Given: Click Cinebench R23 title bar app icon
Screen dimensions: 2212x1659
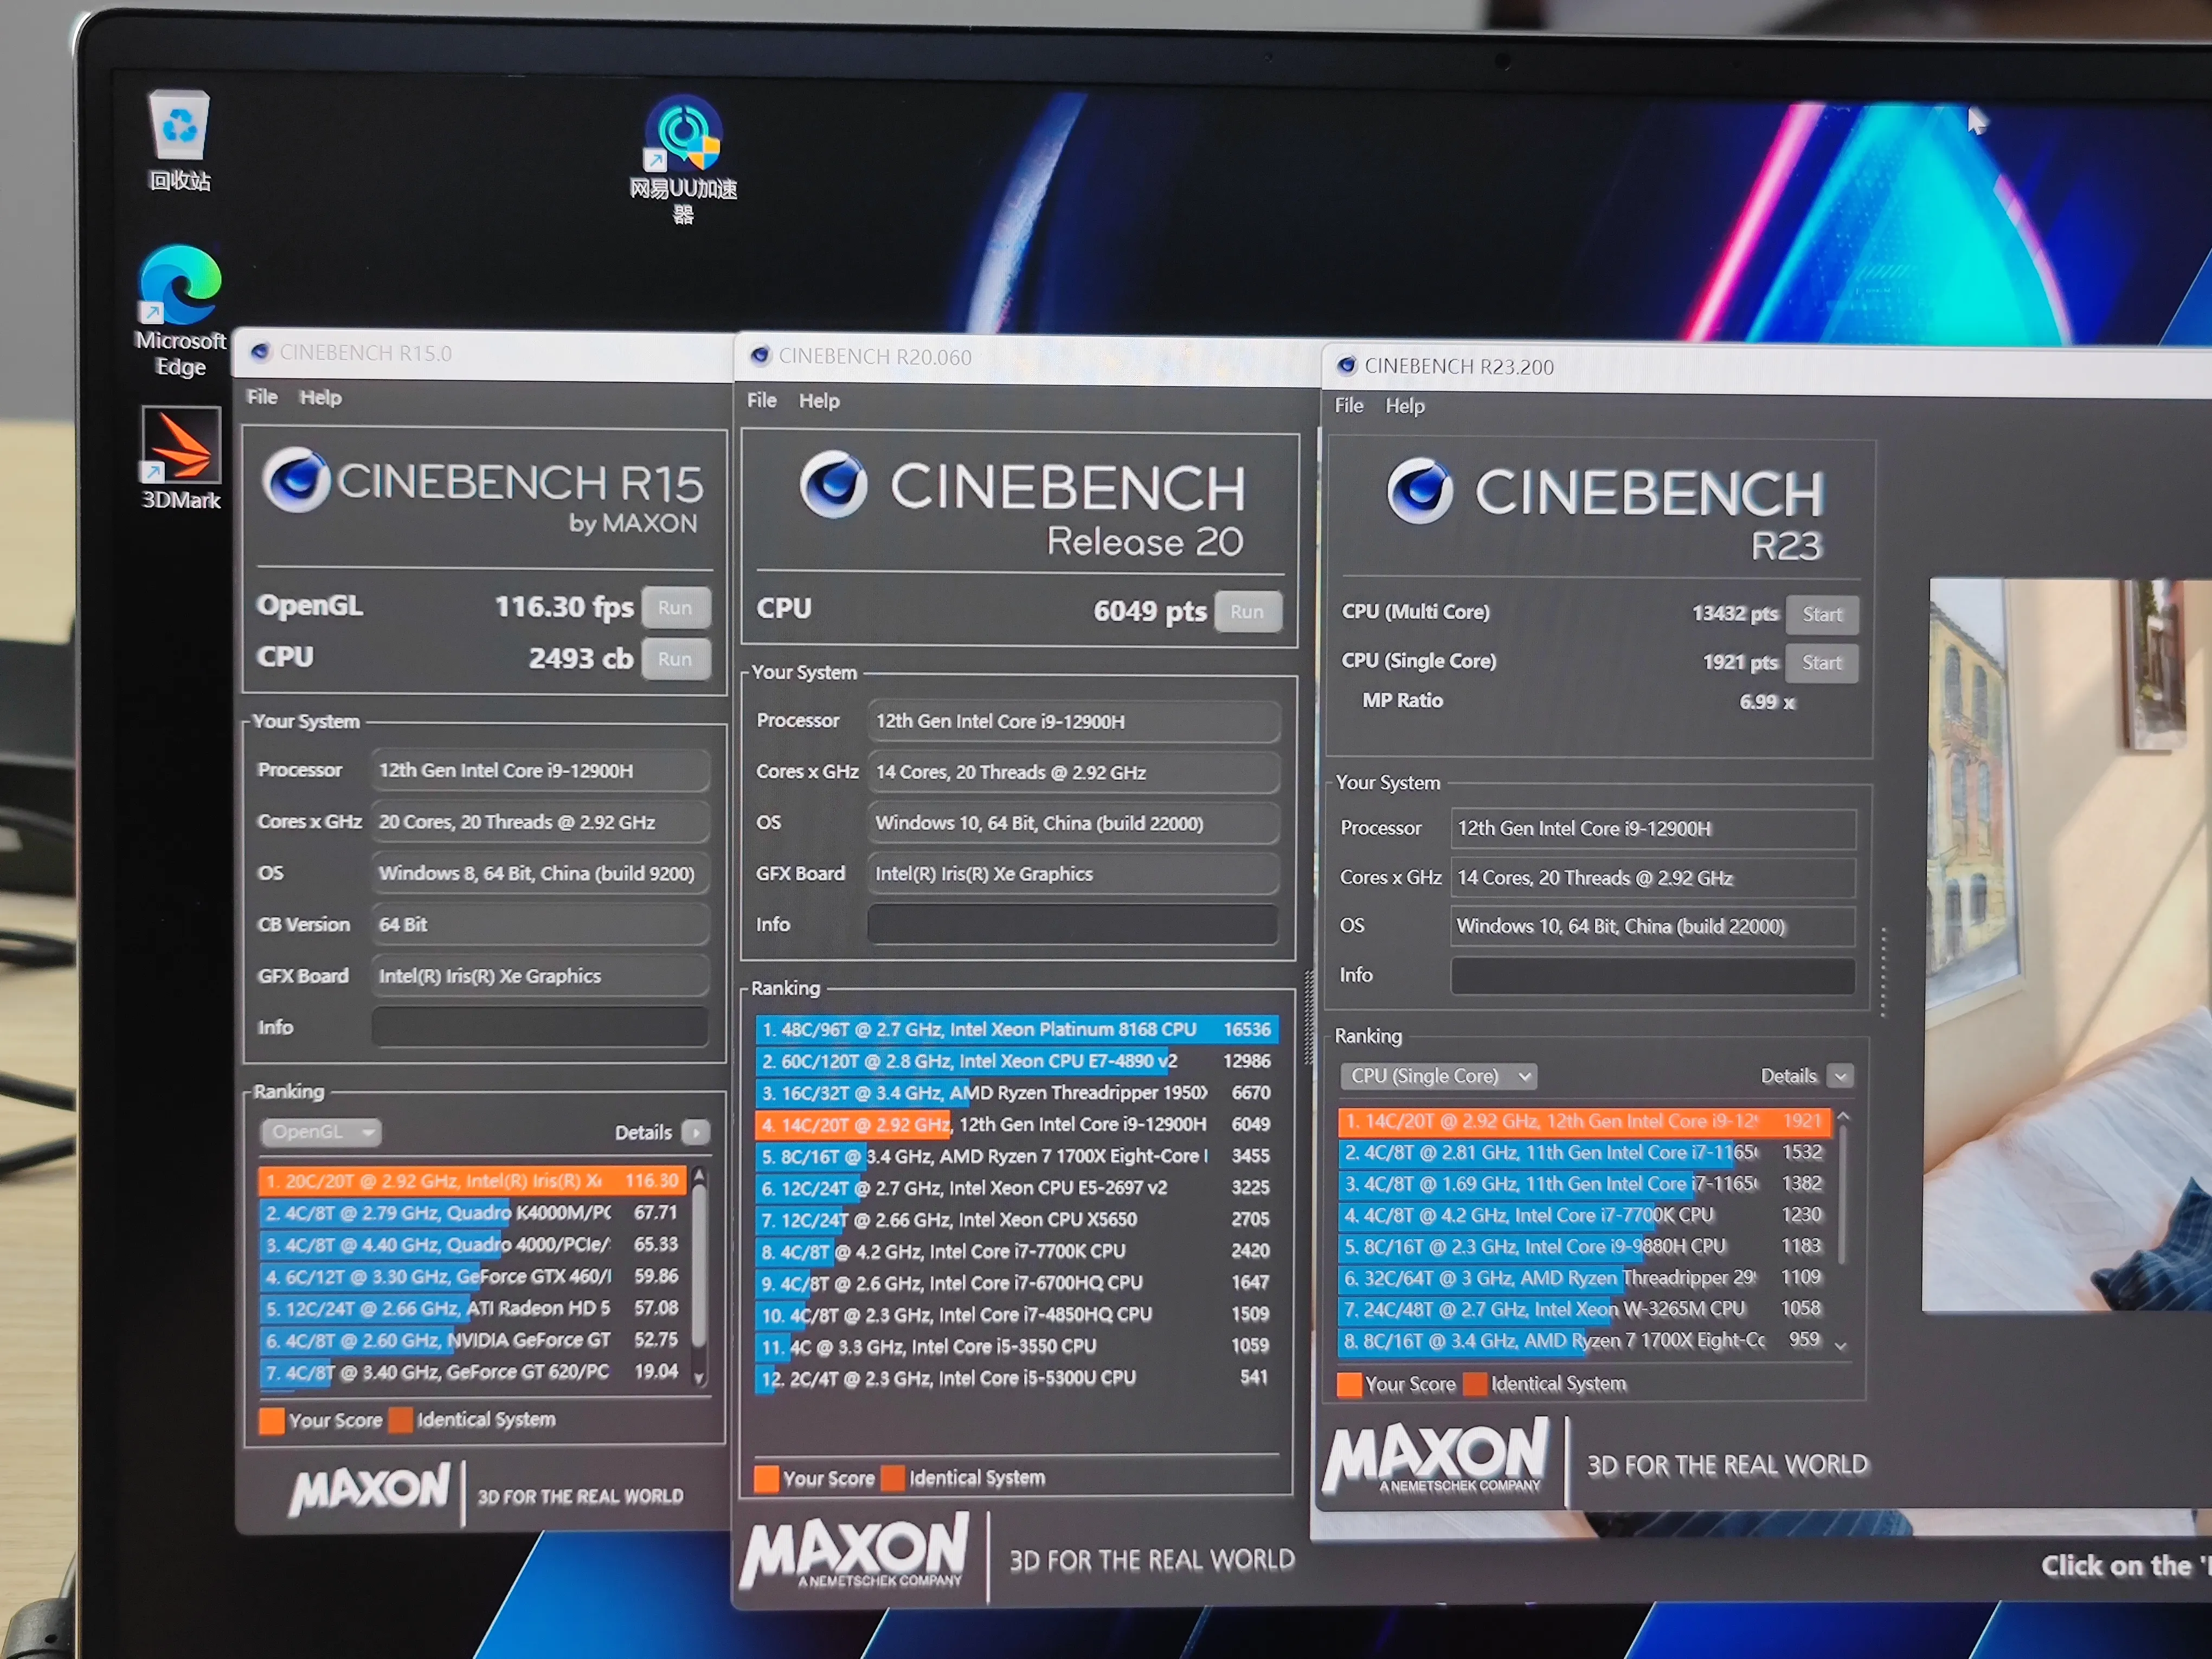Looking at the screenshot, I should 1347,366.
